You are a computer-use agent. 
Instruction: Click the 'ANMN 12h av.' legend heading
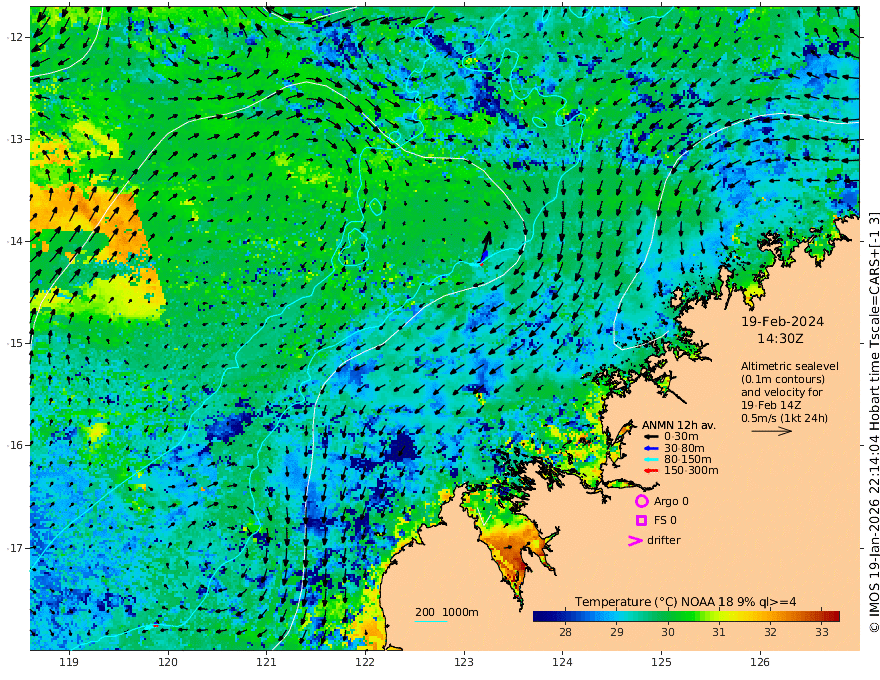coord(679,425)
